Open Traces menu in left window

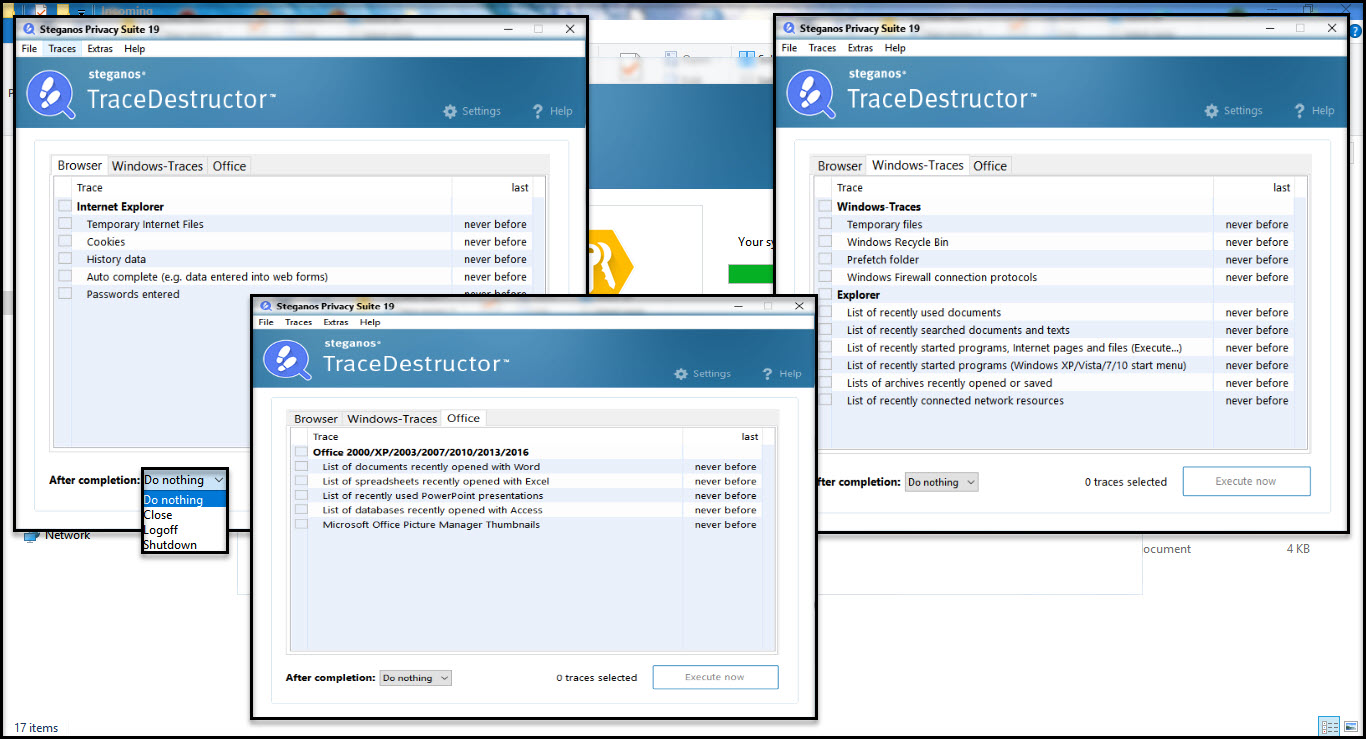tap(62, 48)
